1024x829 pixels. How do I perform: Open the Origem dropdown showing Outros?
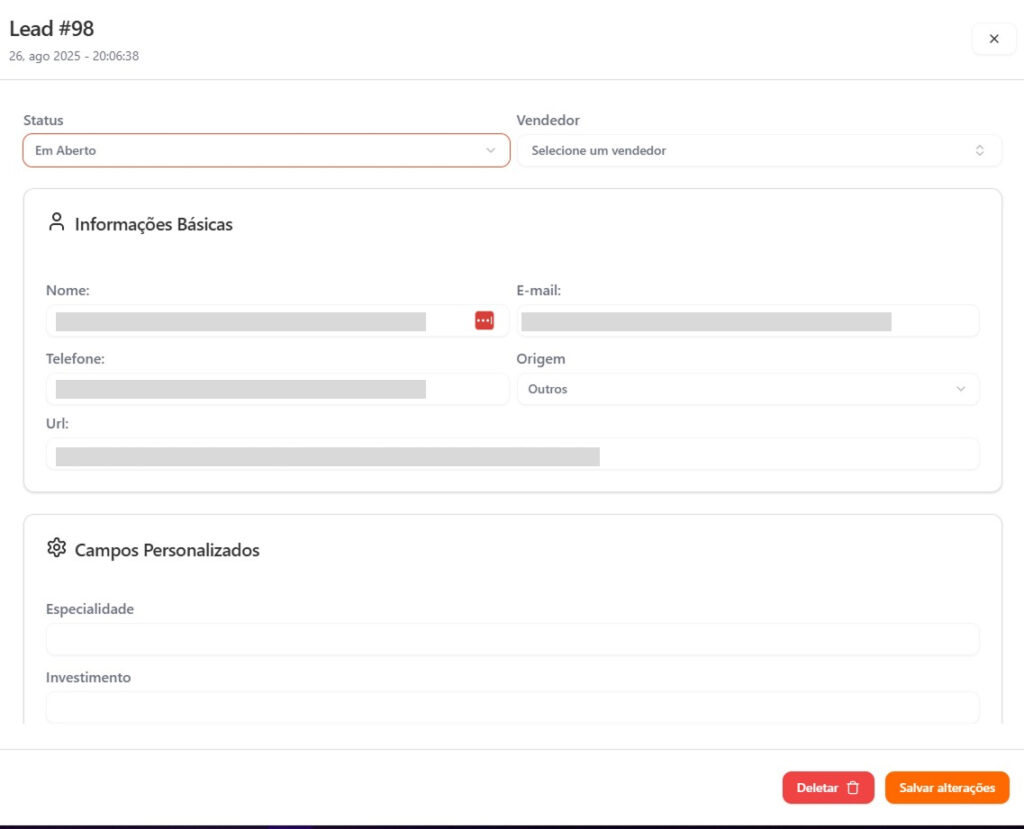pos(747,389)
